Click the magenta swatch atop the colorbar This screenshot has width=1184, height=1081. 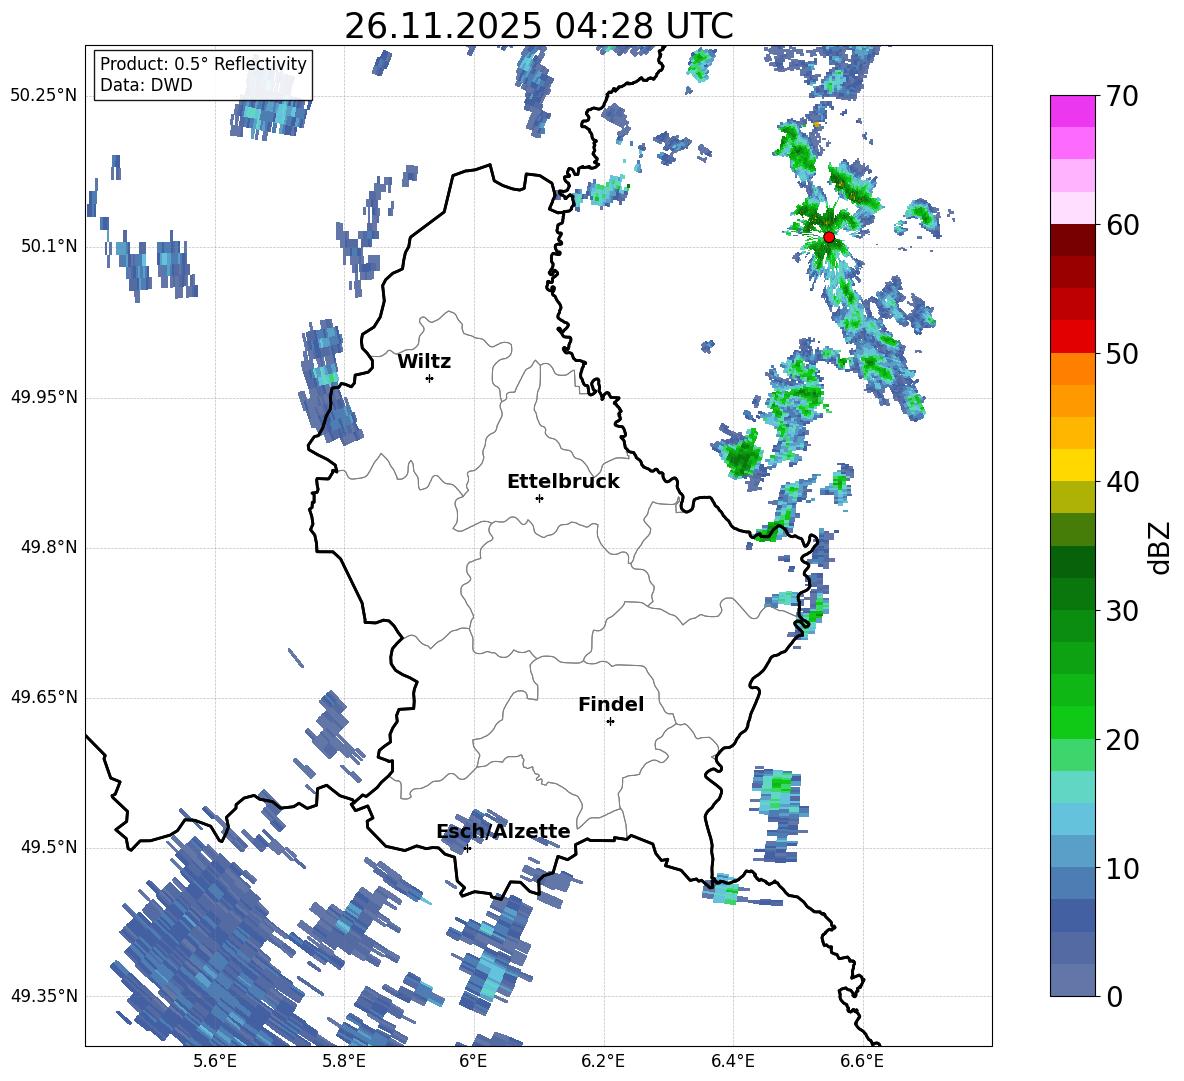click(x=1072, y=112)
